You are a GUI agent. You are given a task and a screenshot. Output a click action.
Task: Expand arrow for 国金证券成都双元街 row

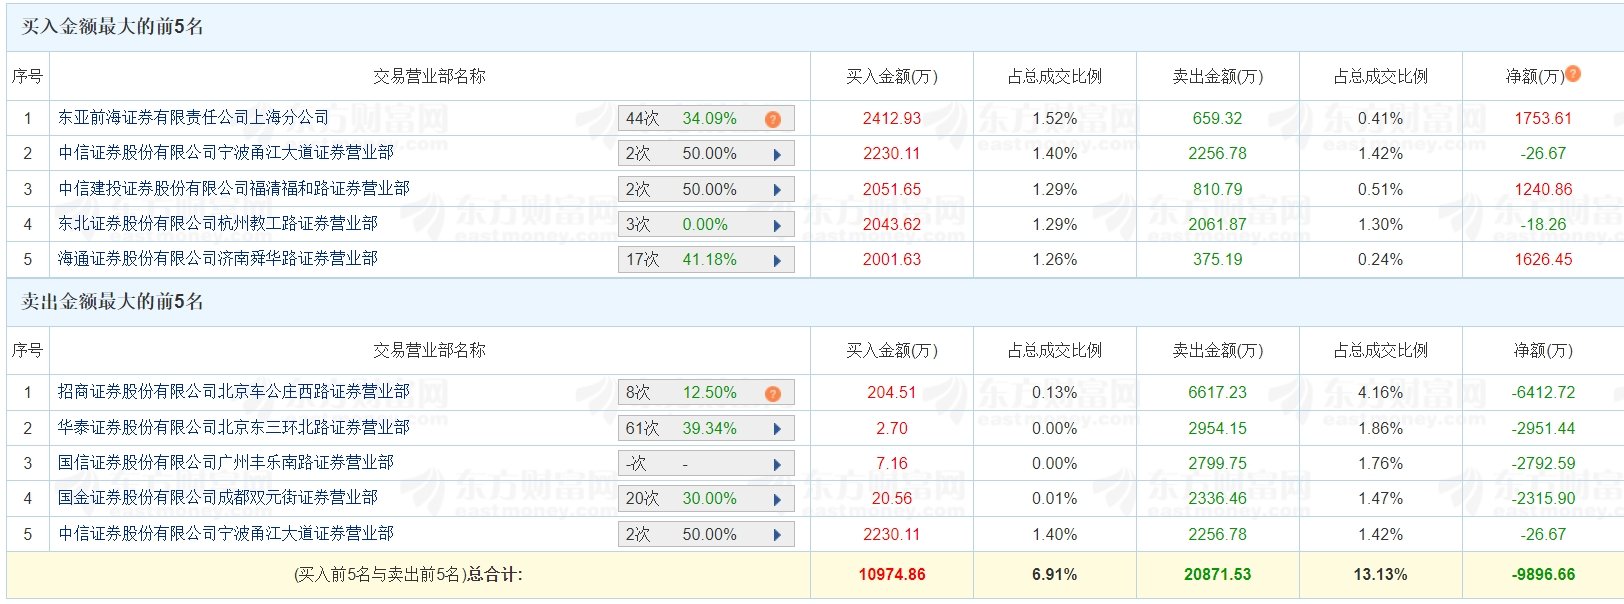[x=777, y=500]
